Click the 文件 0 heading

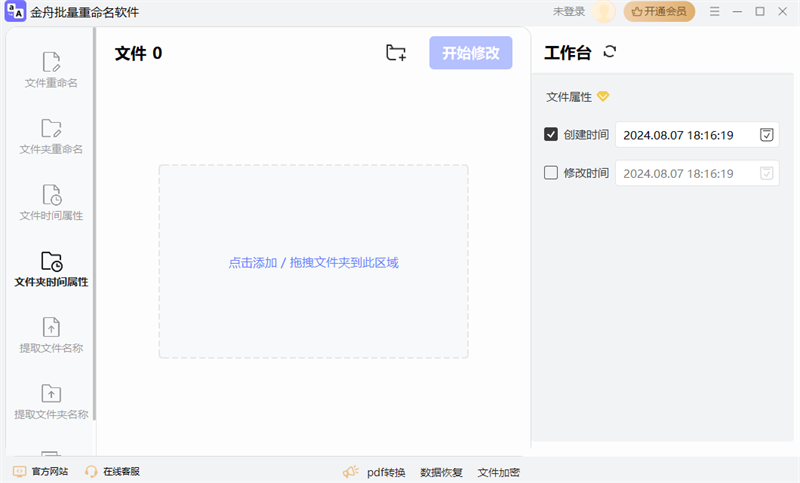tap(138, 53)
